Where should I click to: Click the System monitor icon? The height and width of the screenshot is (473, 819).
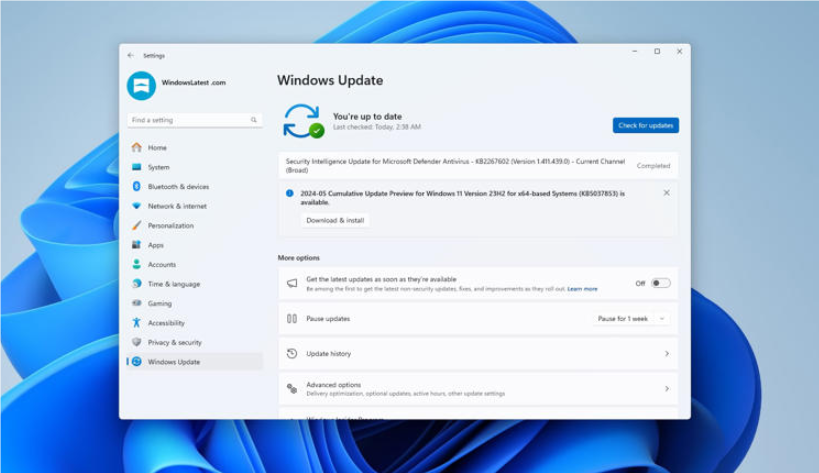coord(136,167)
